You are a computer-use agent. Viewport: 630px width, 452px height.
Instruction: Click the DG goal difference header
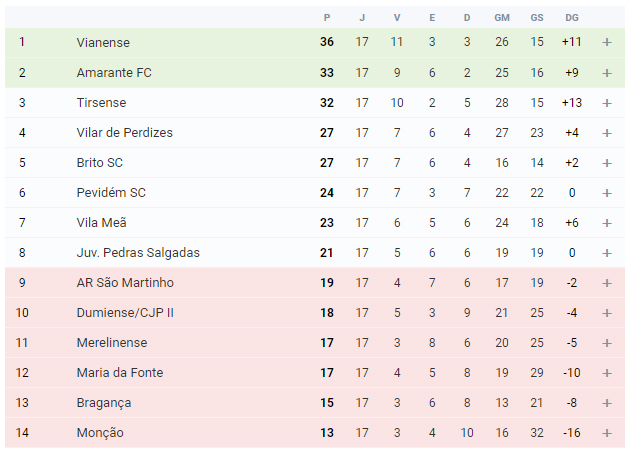(x=572, y=18)
